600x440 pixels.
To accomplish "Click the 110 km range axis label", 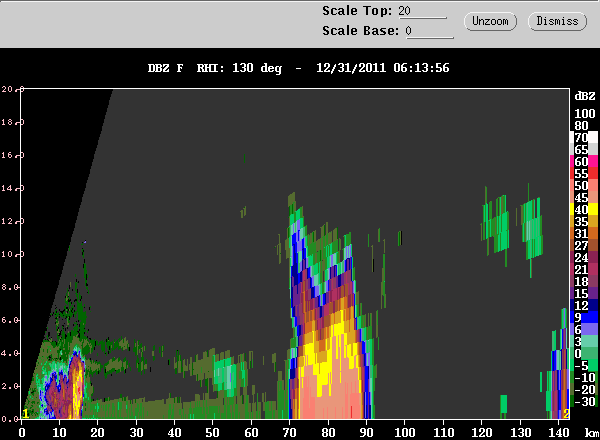I will click(443, 432).
